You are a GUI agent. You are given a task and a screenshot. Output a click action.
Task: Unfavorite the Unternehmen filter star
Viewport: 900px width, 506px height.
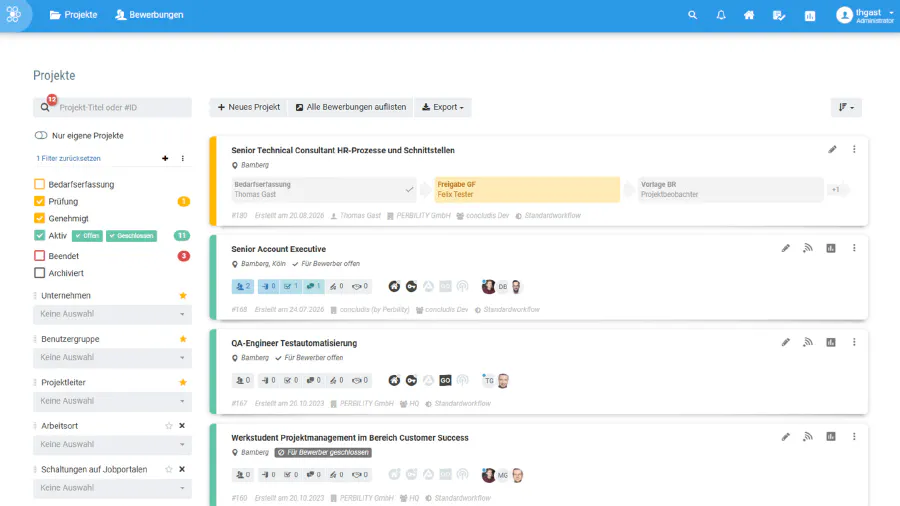183,295
